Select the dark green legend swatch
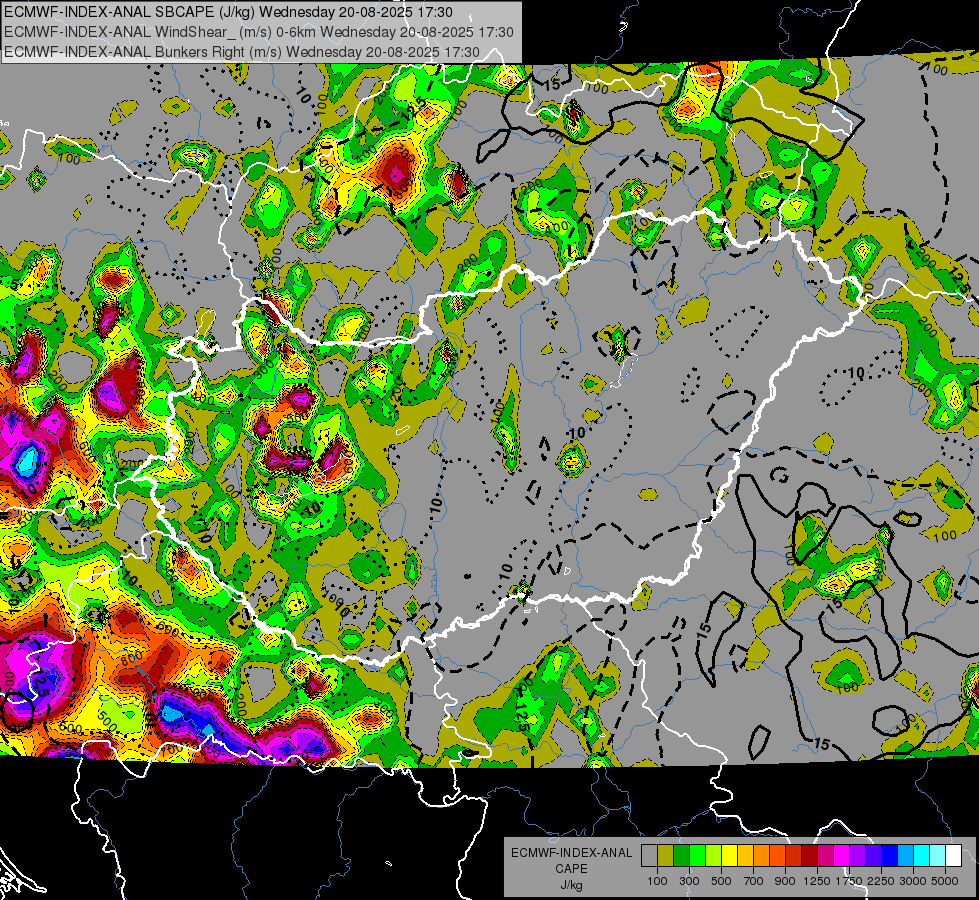This screenshot has width=979, height=900. 681,856
